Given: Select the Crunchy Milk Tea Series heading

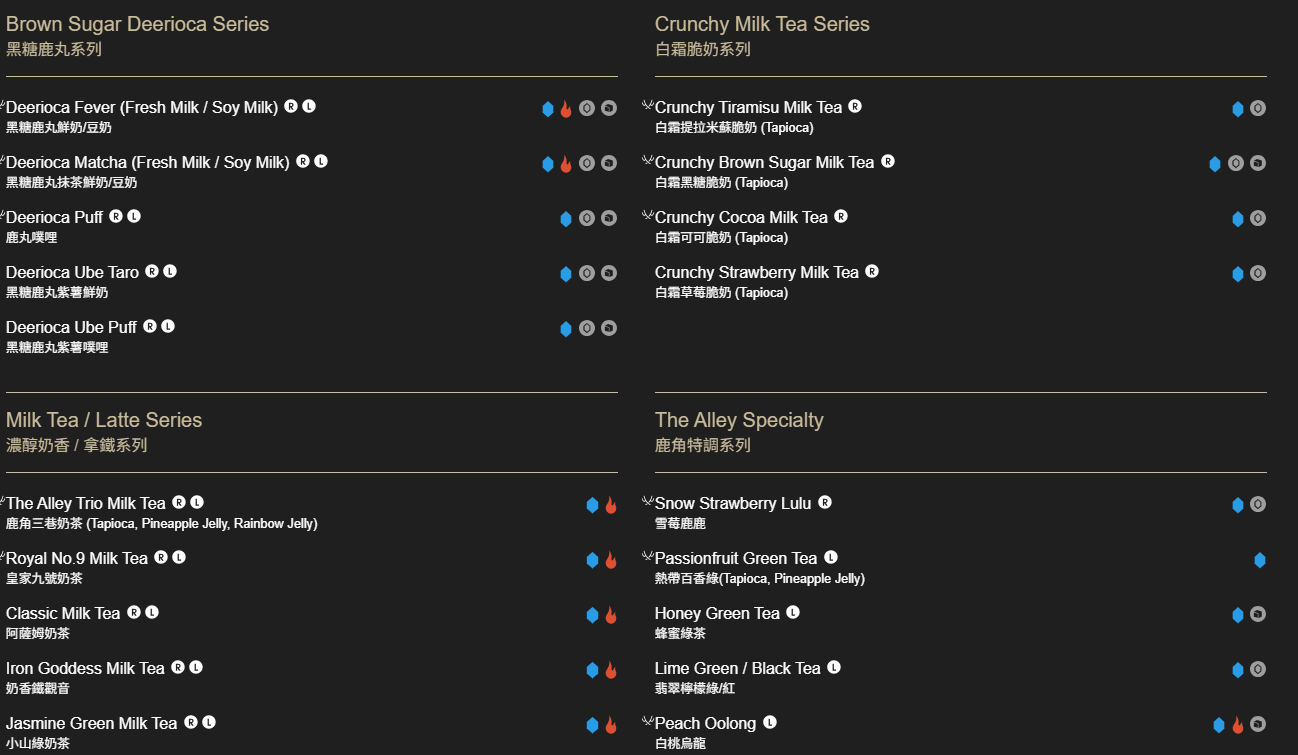Looking at the screenshot, I should (x=762, y=24).
